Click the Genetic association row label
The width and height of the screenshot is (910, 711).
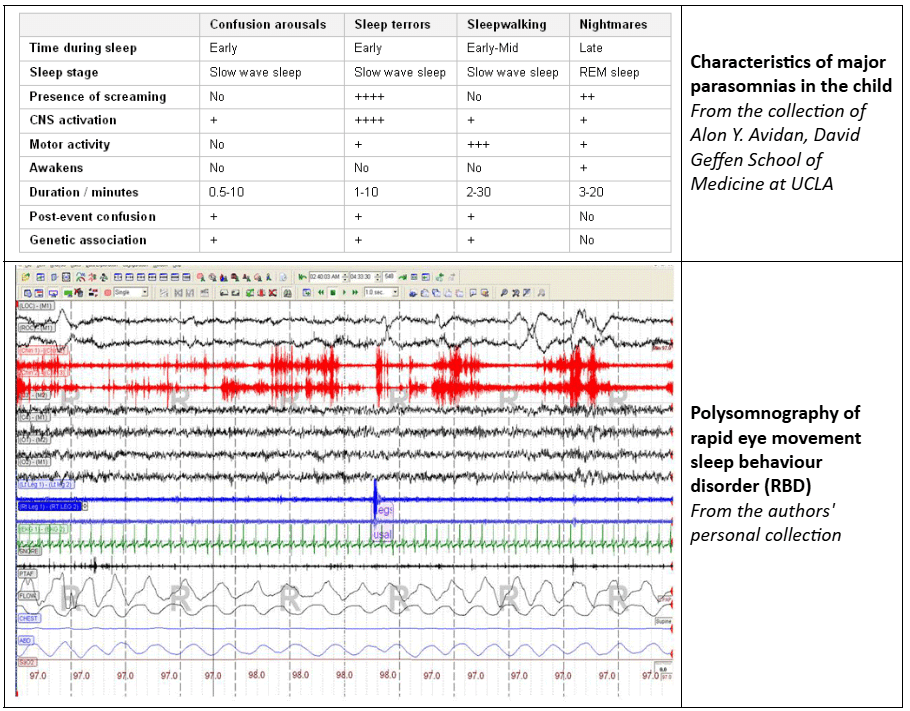click(x=88, y=240)
